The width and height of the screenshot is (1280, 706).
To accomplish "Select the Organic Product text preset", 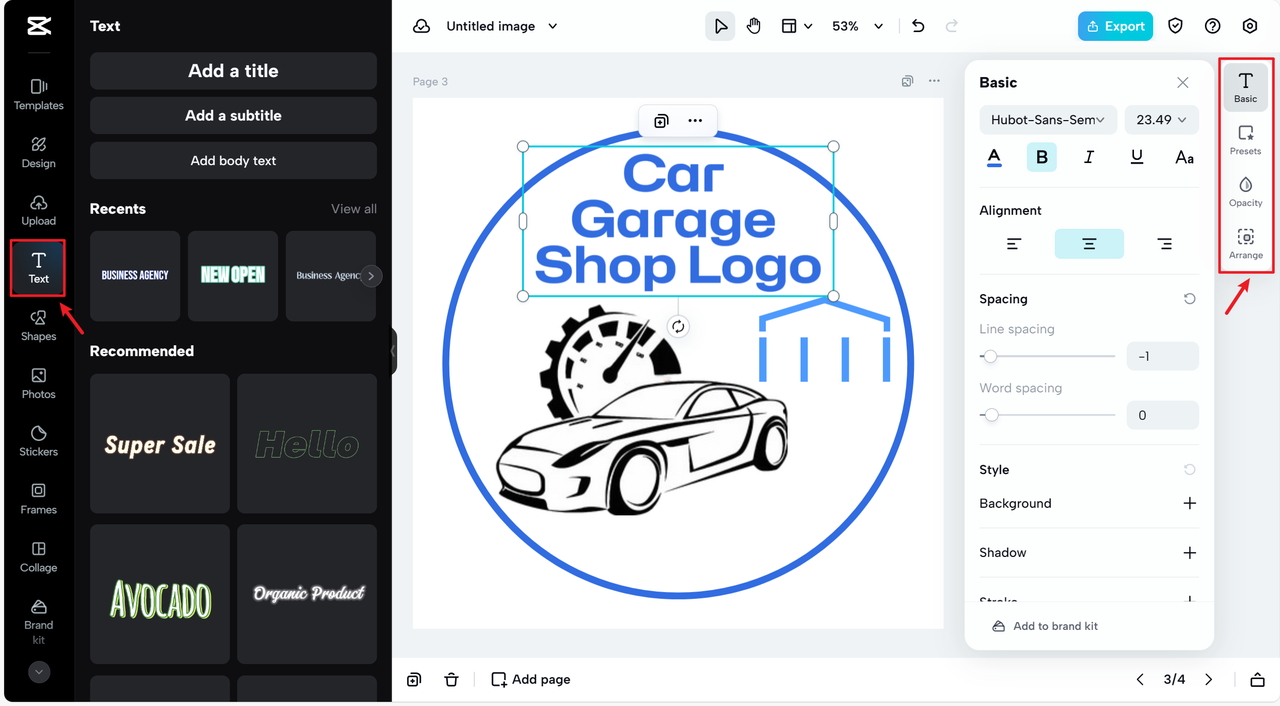I will (307, 594).
